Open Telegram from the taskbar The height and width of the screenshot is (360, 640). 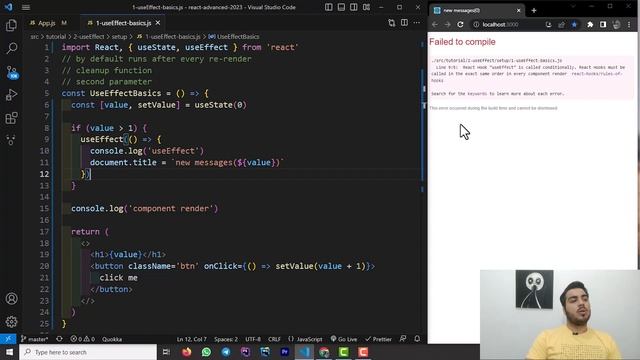[x=226, y=352]
